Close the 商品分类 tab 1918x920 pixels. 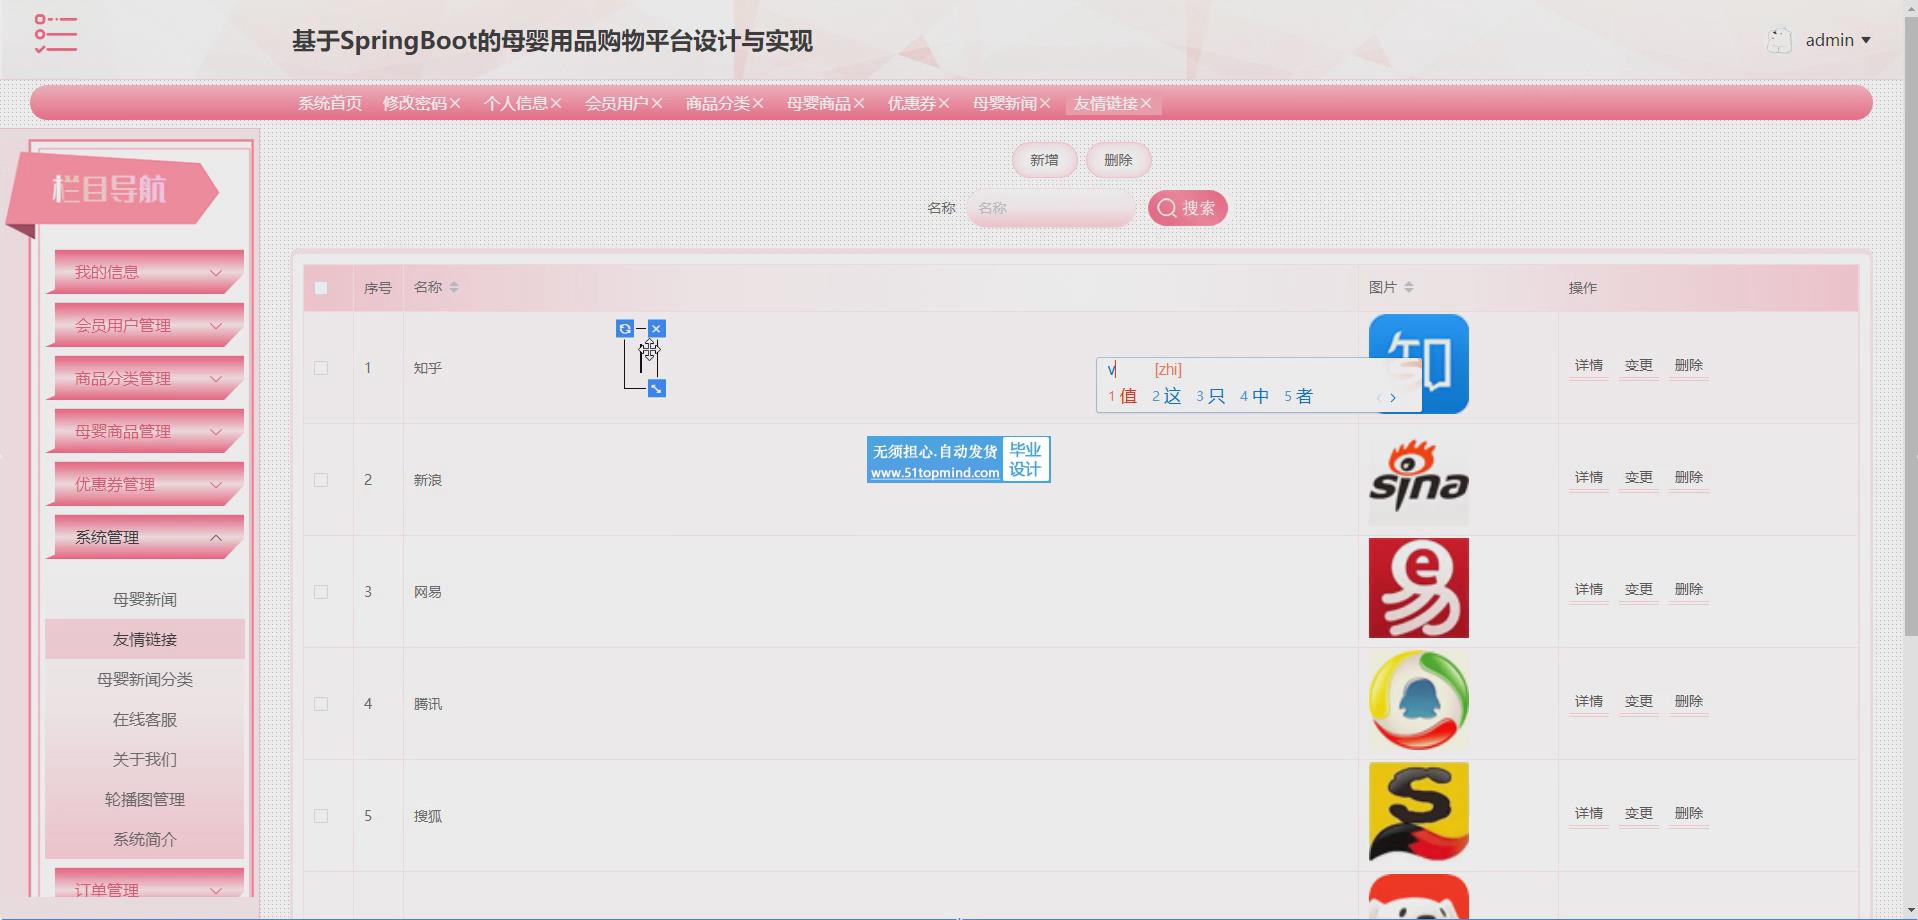coord(758,103)
